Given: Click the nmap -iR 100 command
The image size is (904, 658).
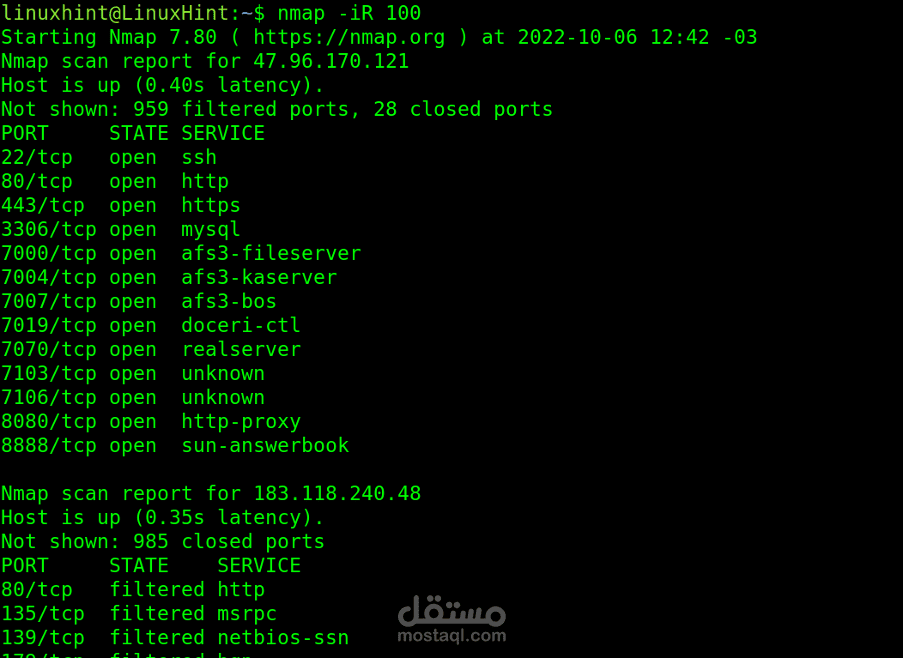Looking at the screenshot, I should click(349, 14).
